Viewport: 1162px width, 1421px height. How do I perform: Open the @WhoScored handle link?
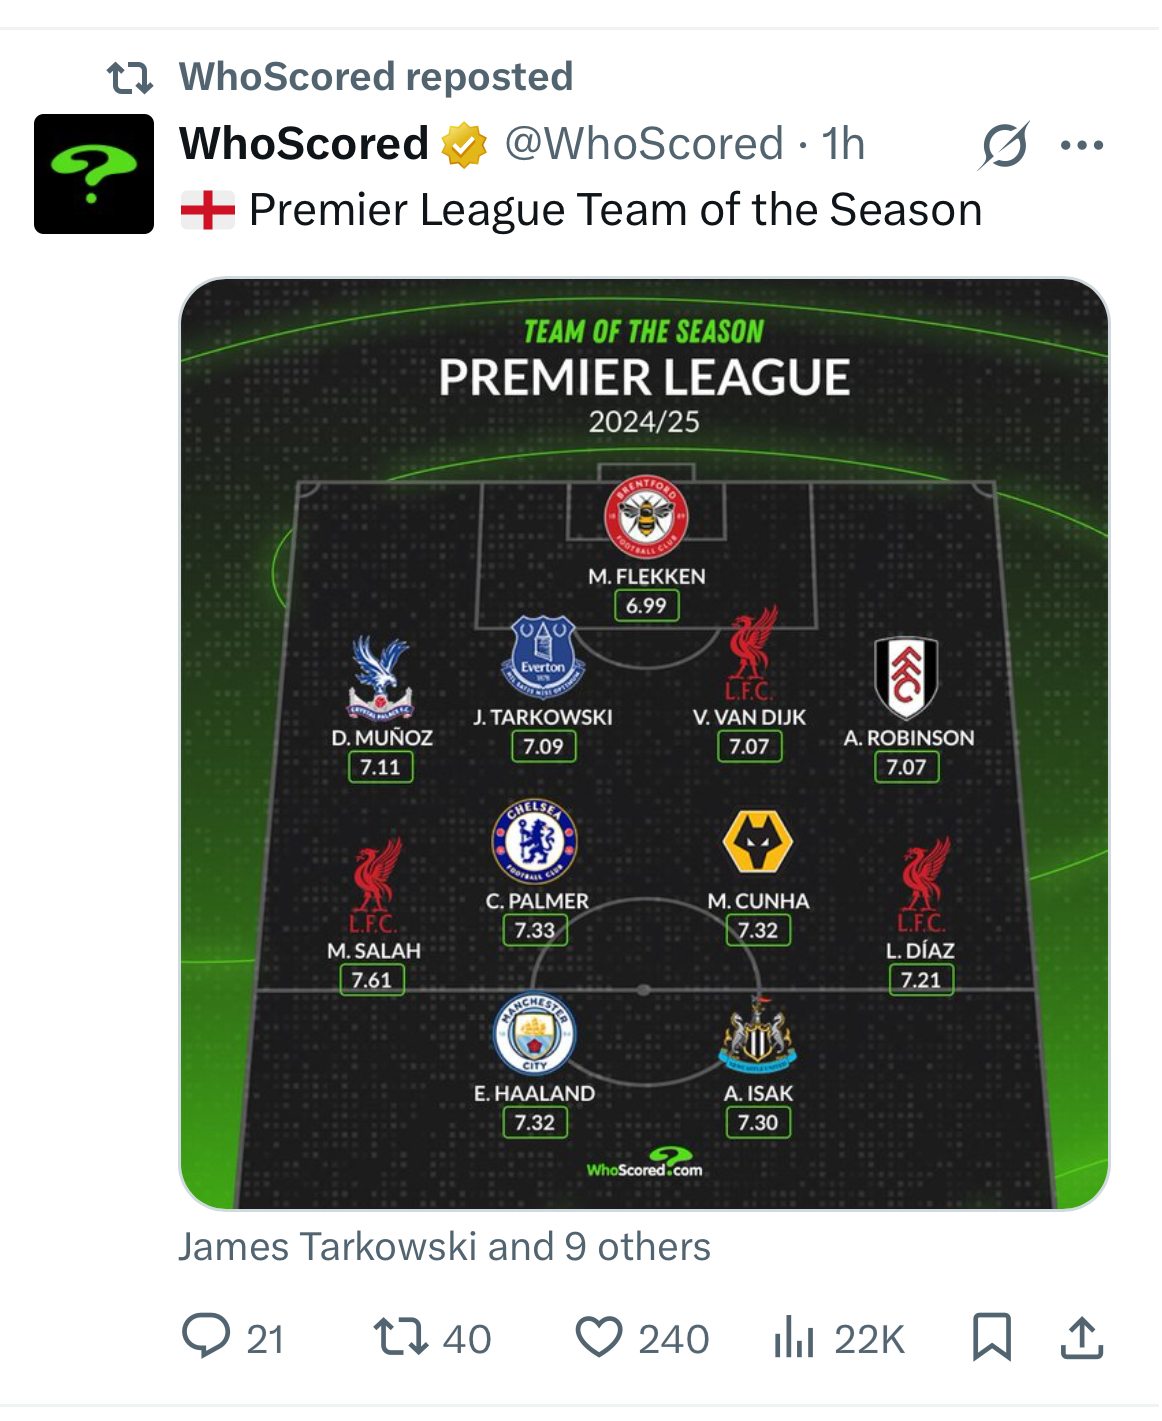pos(644,144)
